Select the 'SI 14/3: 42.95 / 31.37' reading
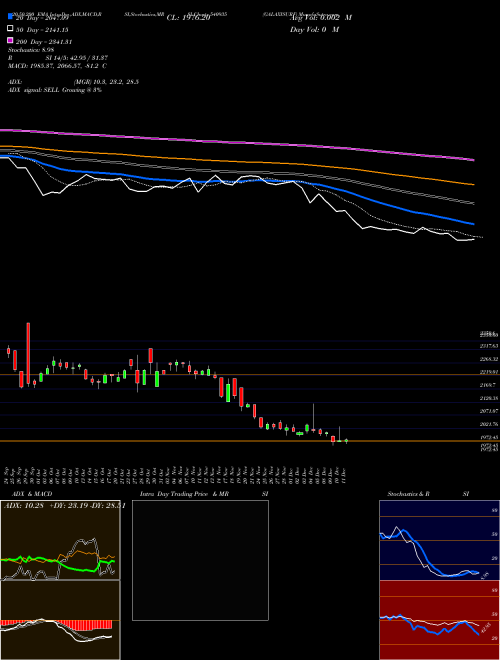Screen dimensions: 500x660 (x=77, y=58)
